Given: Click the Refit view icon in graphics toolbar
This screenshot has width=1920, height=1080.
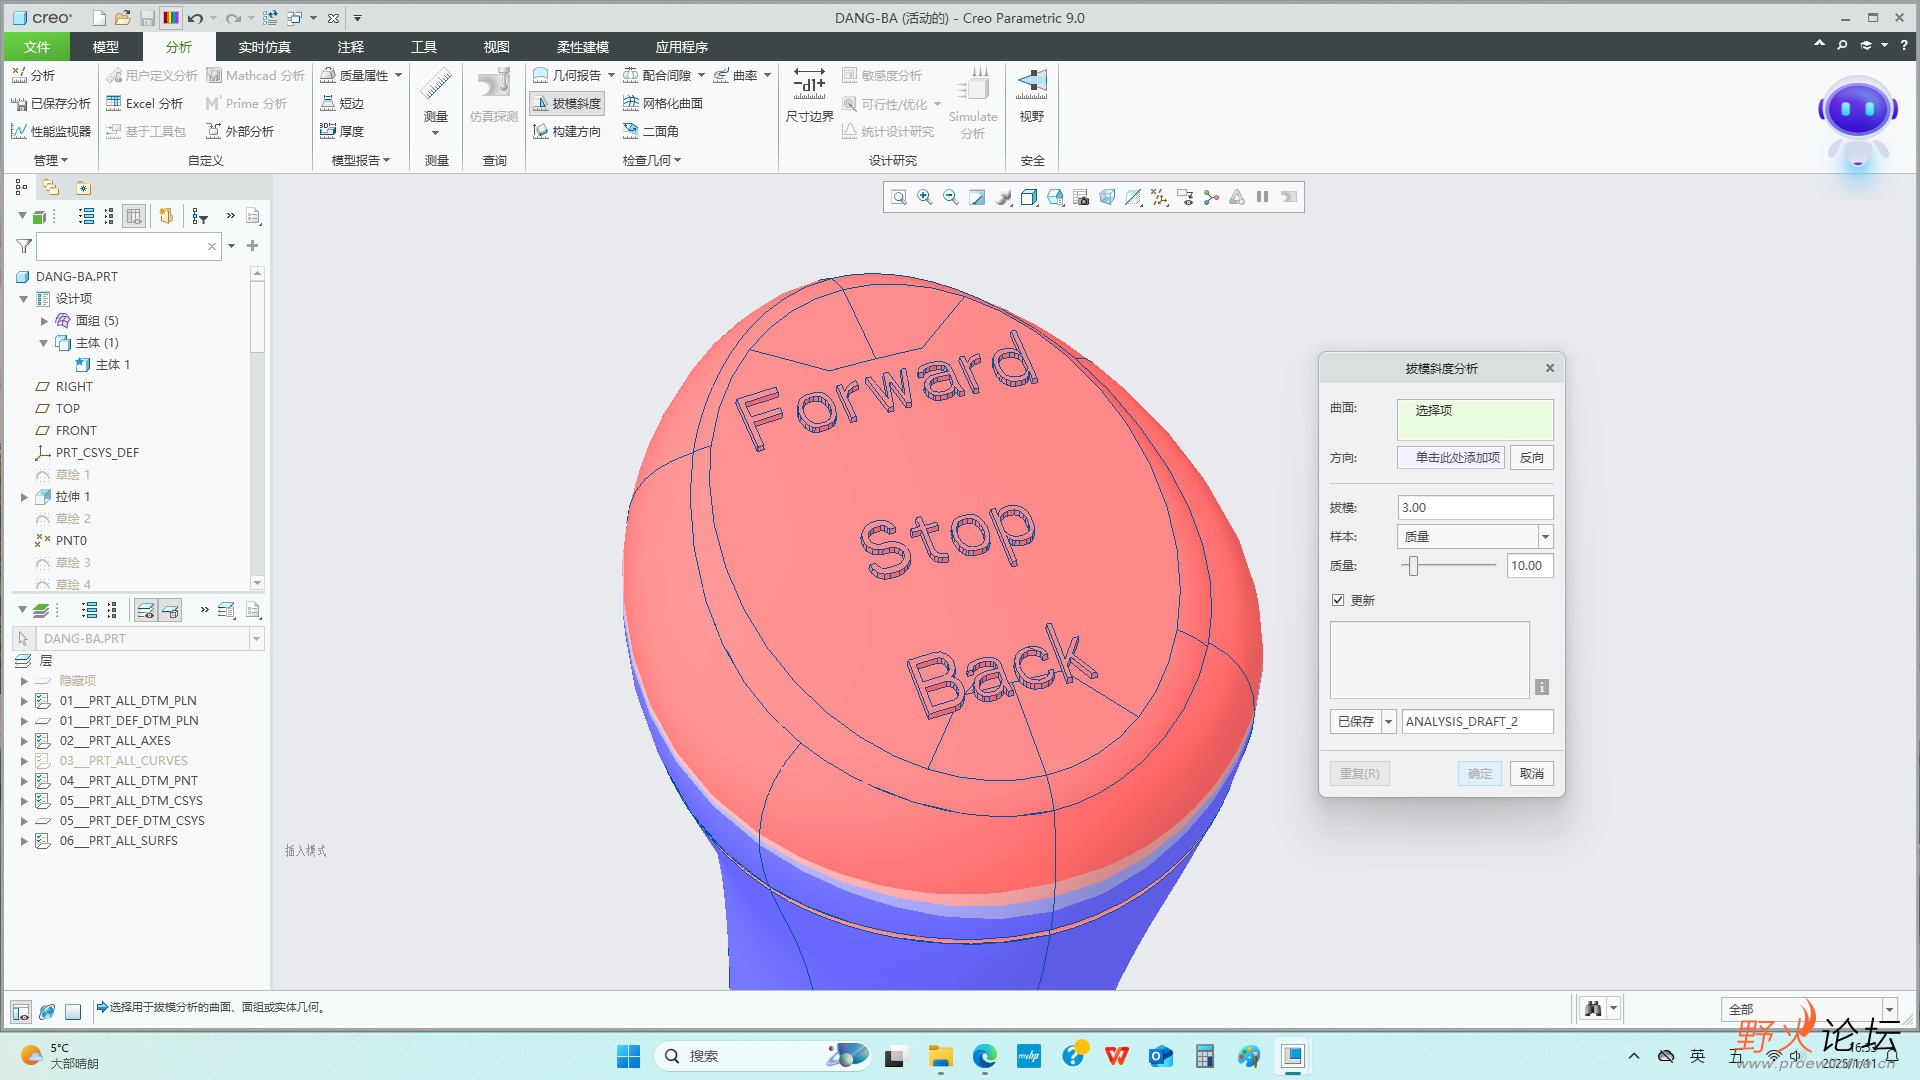Looking at the screenshot, I should click(x=899, y=197).
